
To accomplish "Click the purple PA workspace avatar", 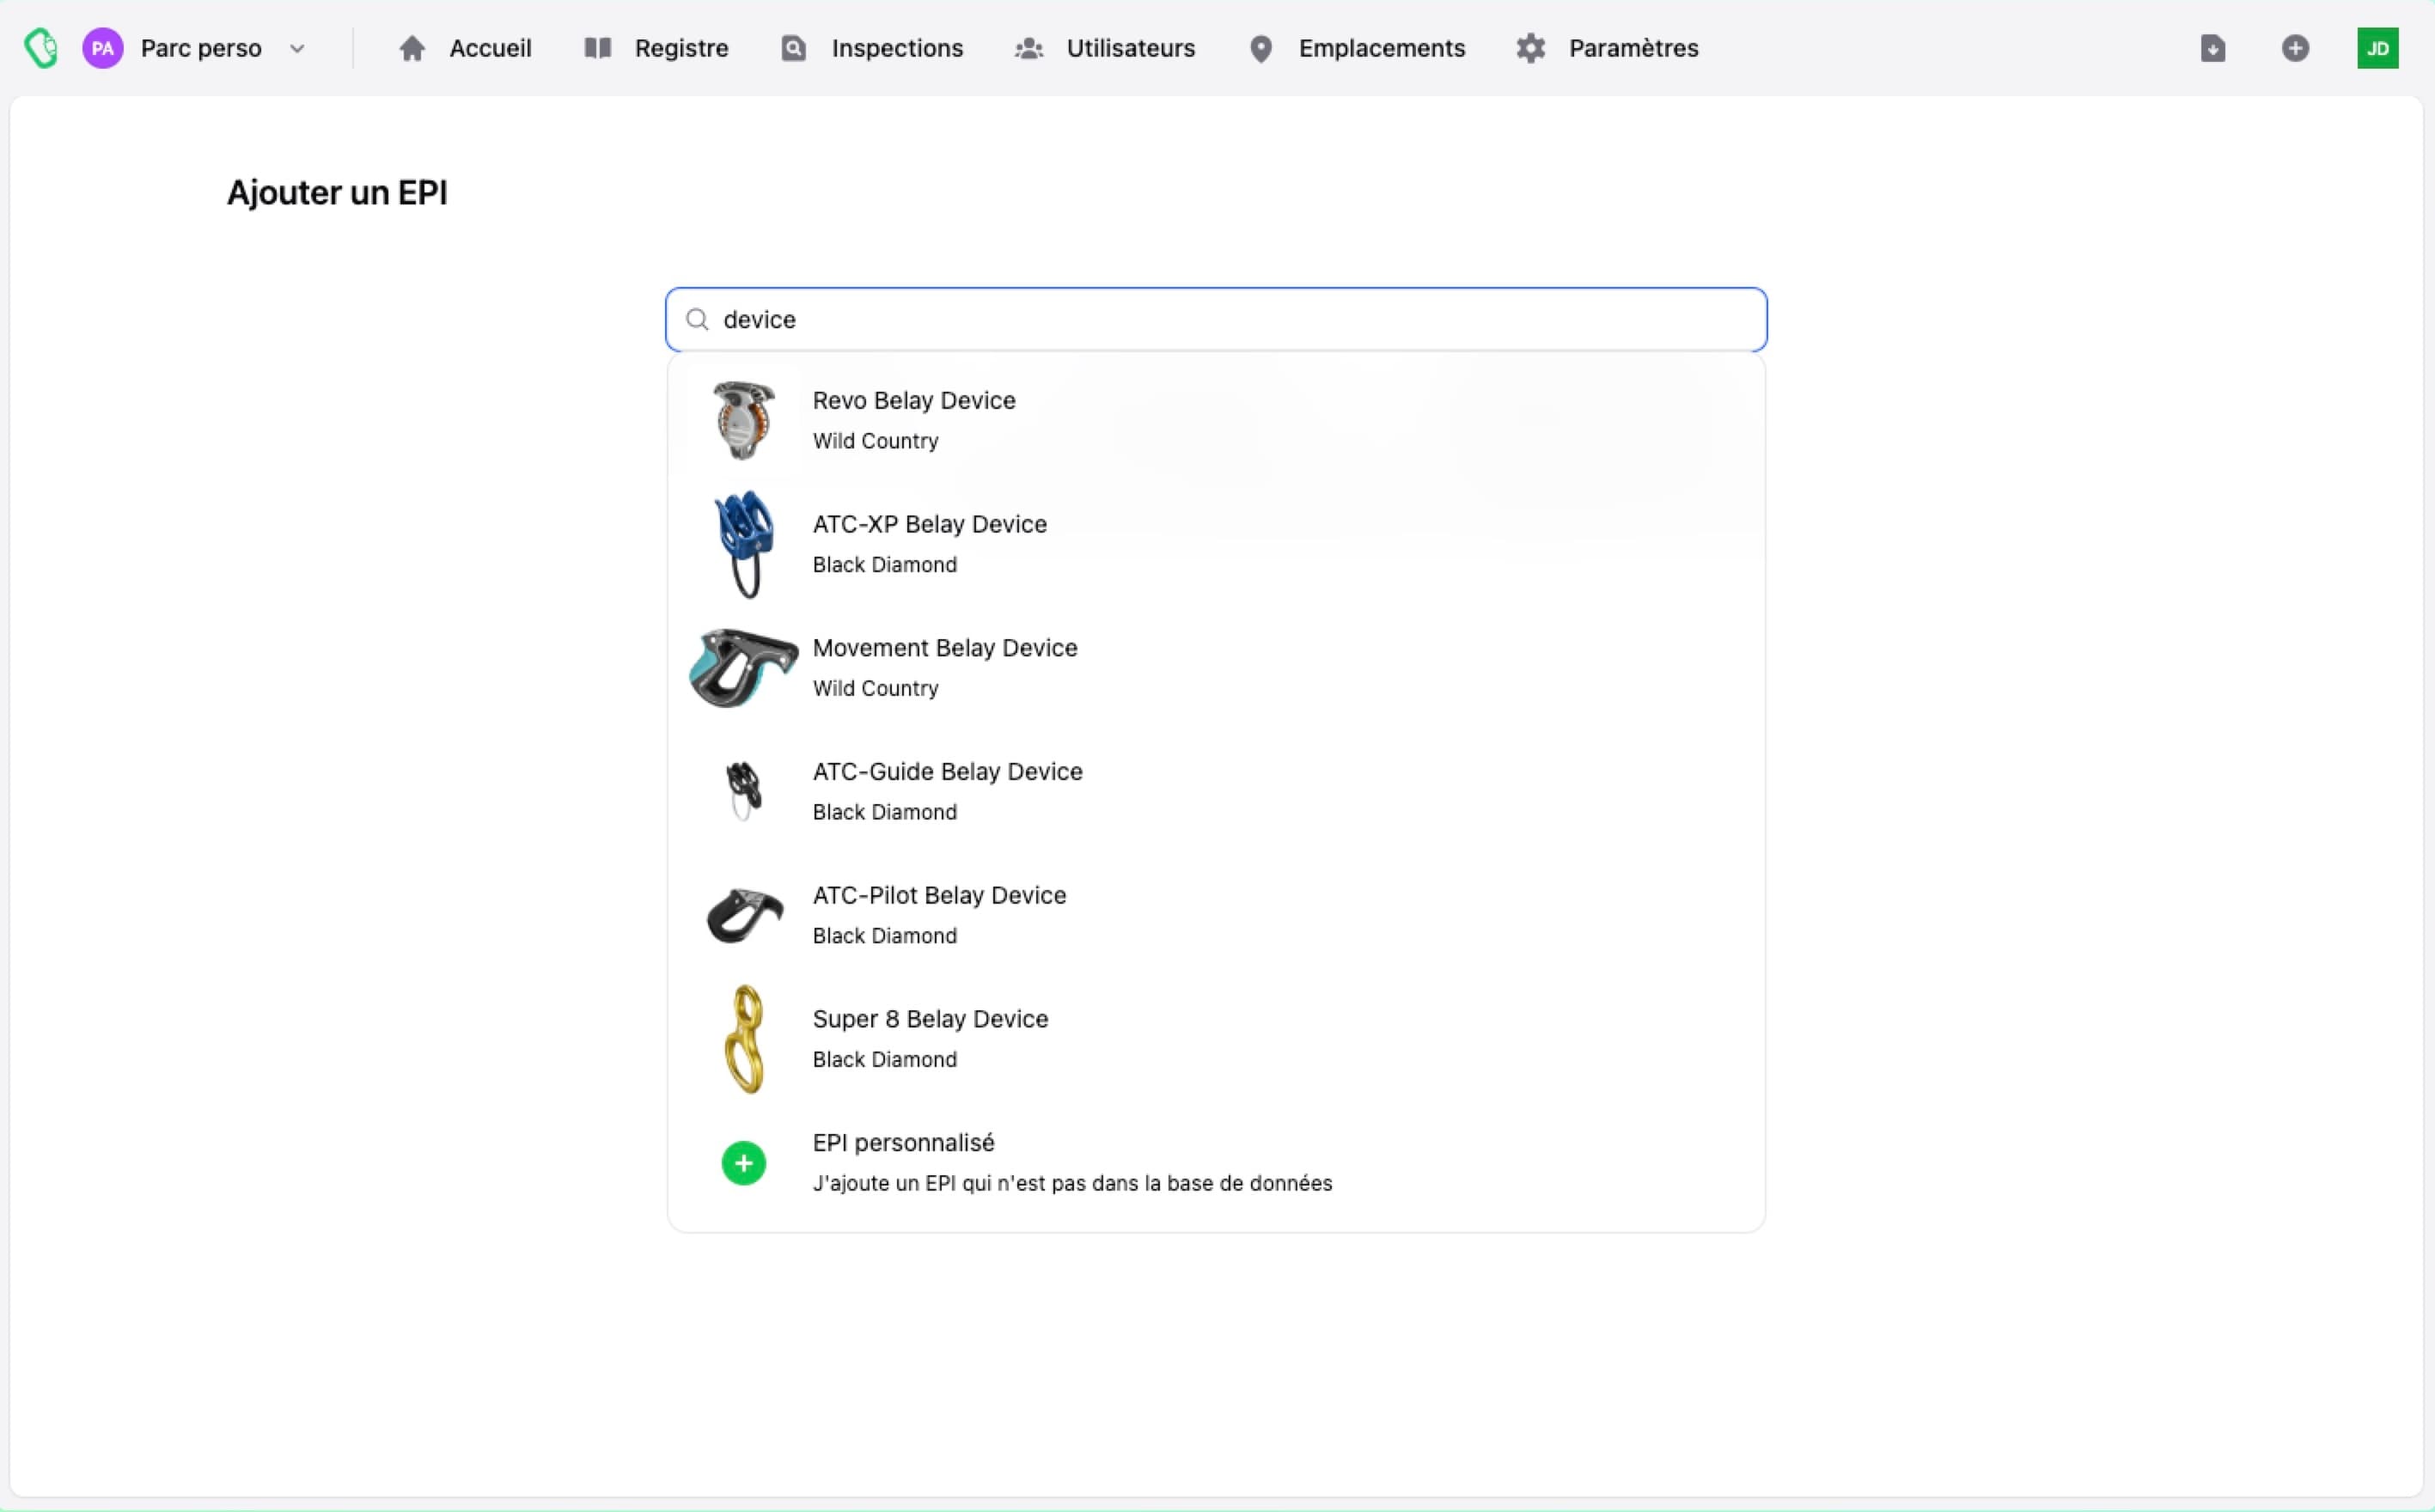I will [102, 48].
